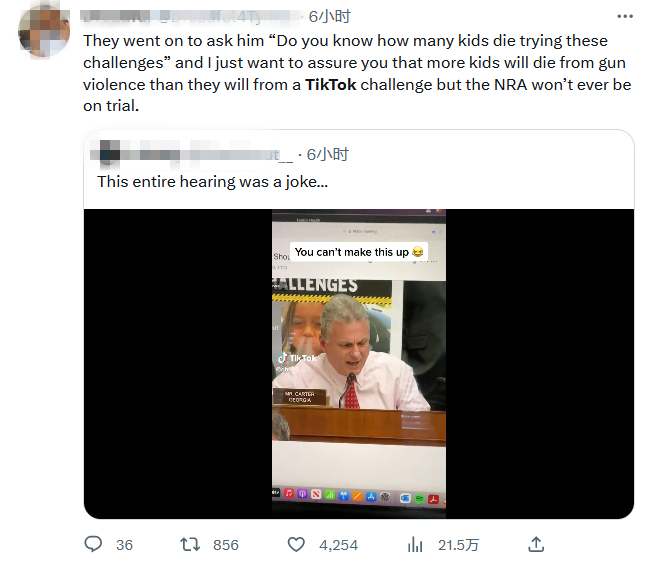The height and width of the screenshot is (562, 652).
Task: Open the main tweet's 6小时 timestamp
Action: point(328,16)
